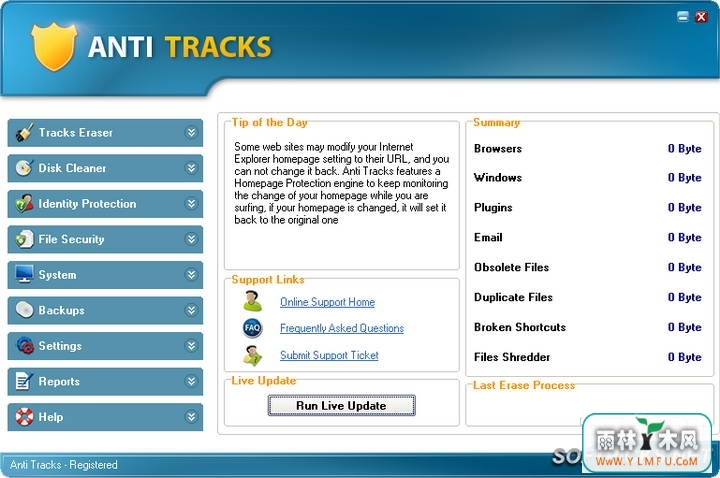This screenshot has width=720, height=478.
Task: Click the 0 Byte value for Files Shredder
Action: (685, 357)
